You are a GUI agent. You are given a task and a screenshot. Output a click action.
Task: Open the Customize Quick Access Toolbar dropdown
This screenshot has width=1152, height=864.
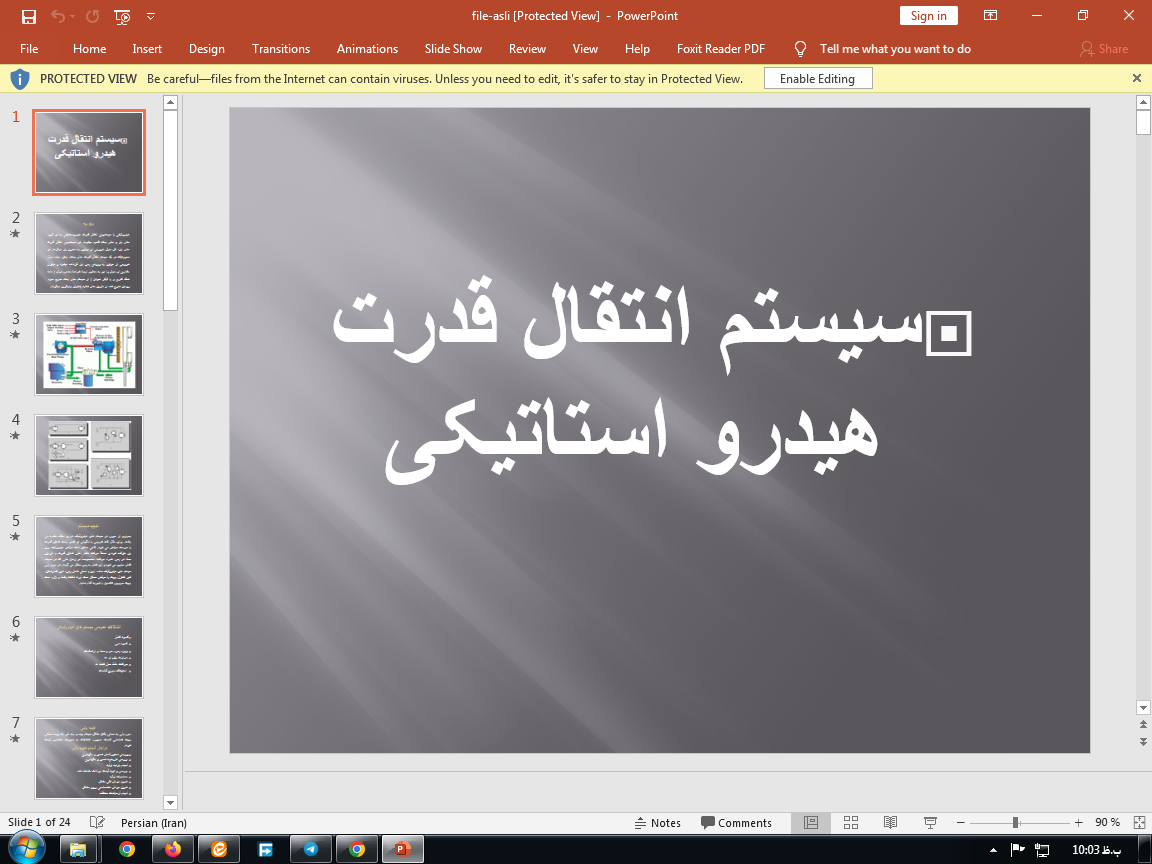click(x=151, y=16)
